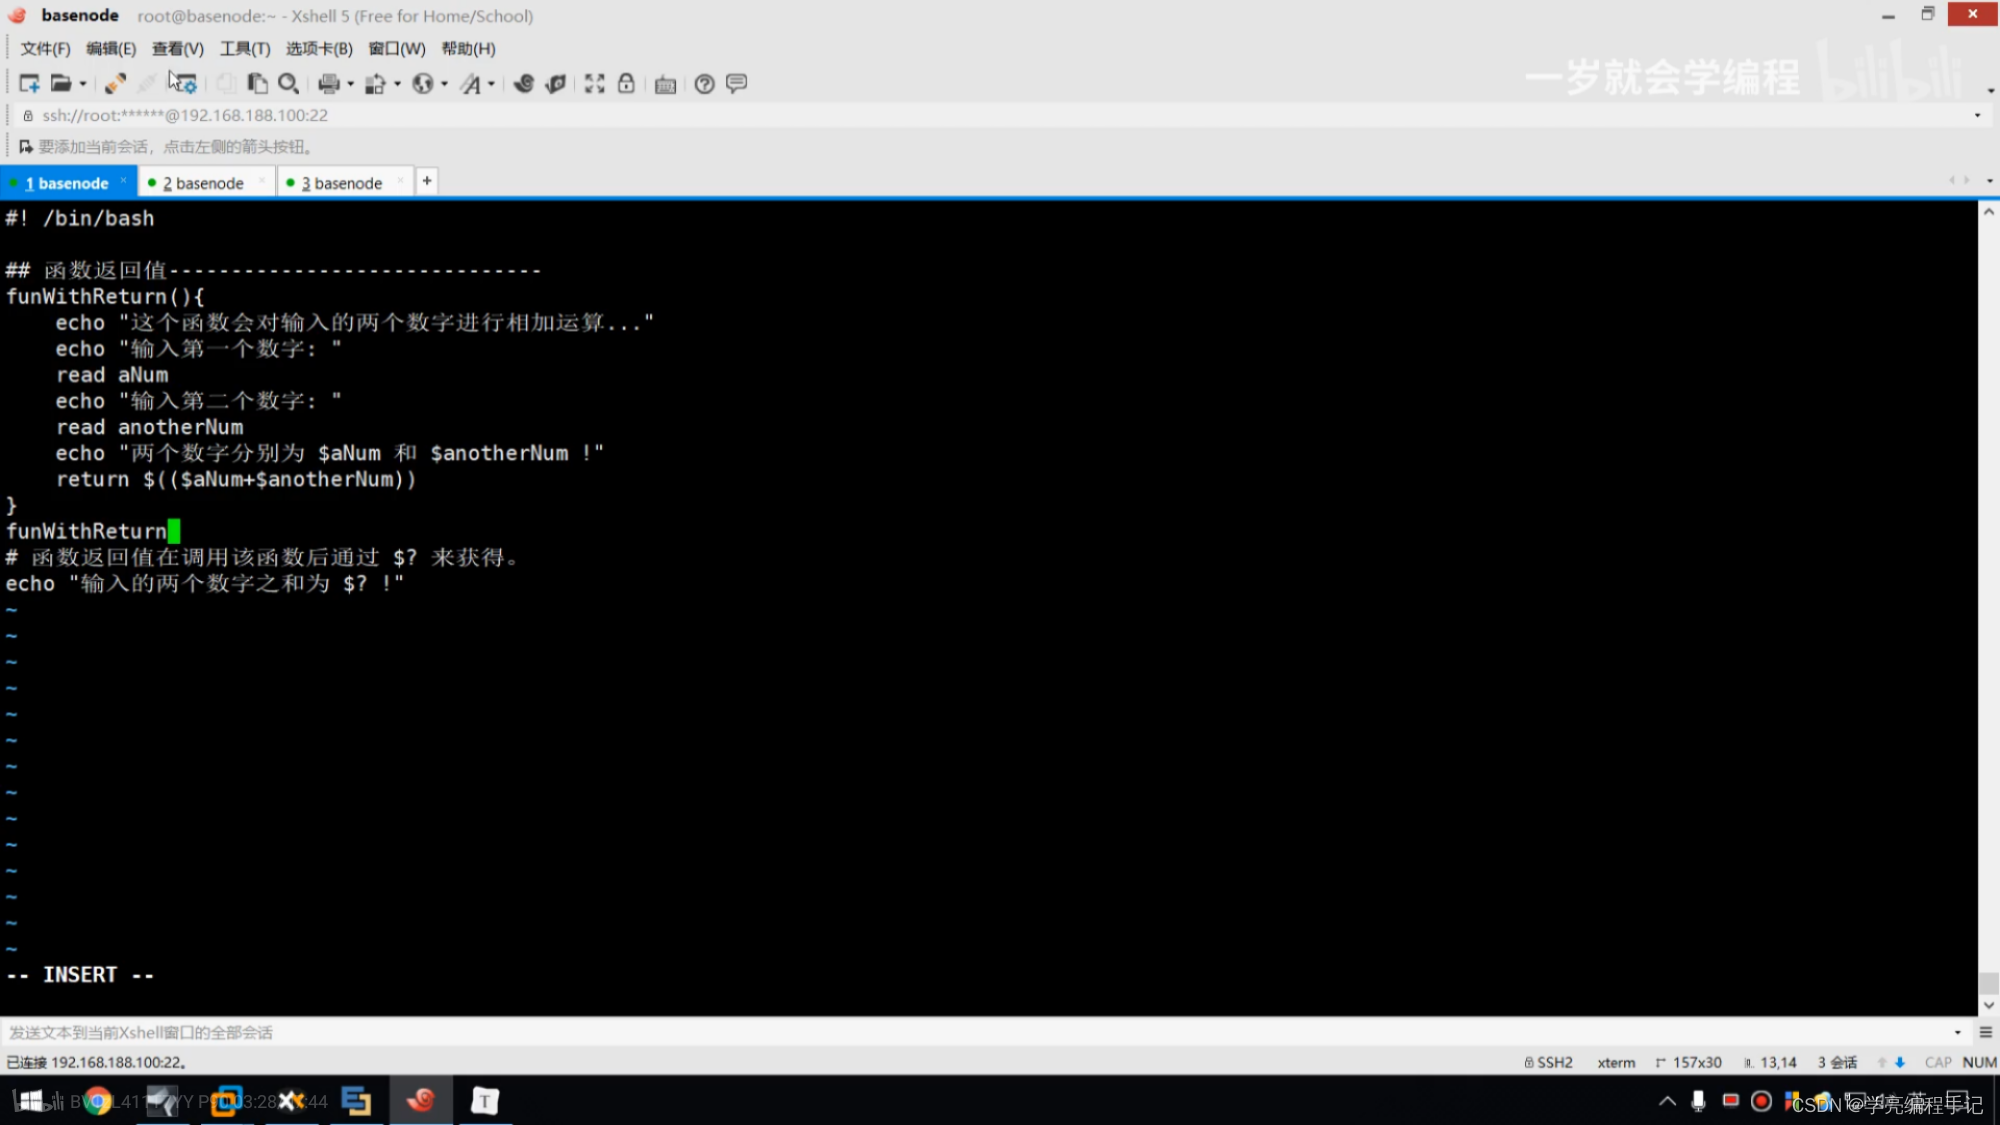The height and width of the screenshot is (1125, 2000).
Task: Switch to tab '1 basenode'
Action: (x=67, y=183)
